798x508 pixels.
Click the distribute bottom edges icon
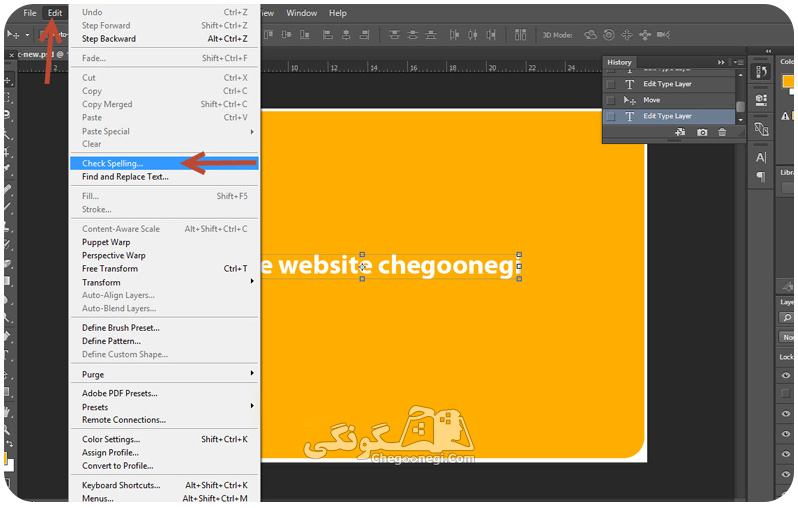pyautogui.click(x=431, y=35)
